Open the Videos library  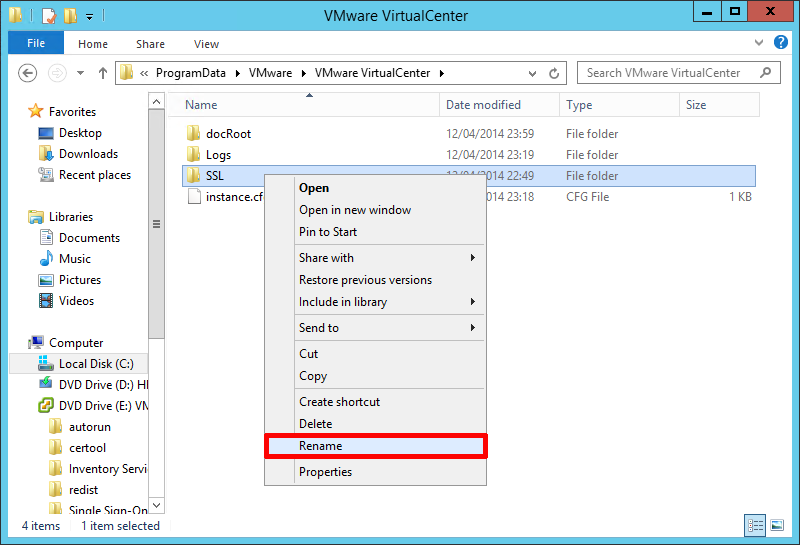pyautogui.click(x=76, y=301)
